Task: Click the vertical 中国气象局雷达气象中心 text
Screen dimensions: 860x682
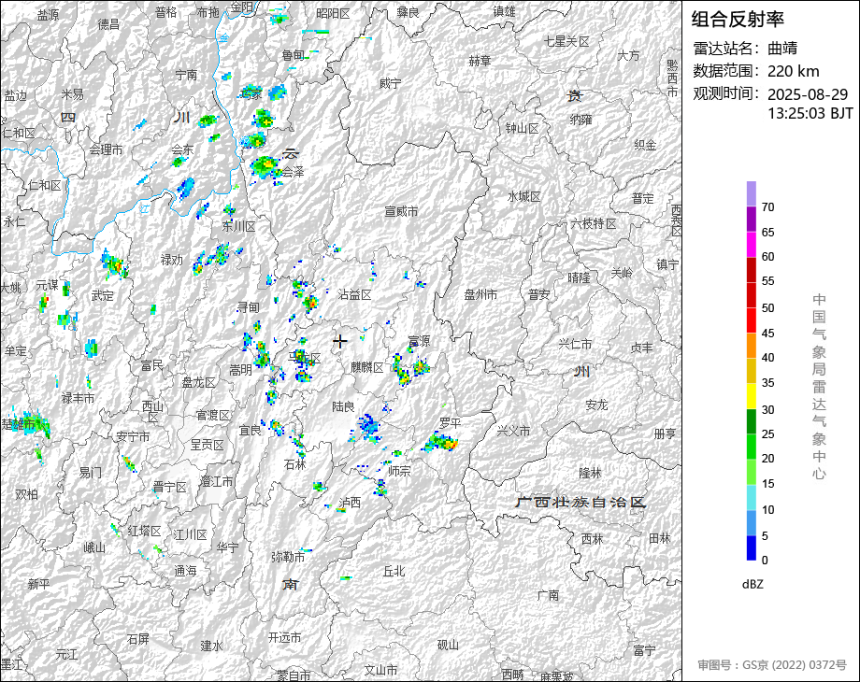Action: pyautogui.click(x=819, y=386)
